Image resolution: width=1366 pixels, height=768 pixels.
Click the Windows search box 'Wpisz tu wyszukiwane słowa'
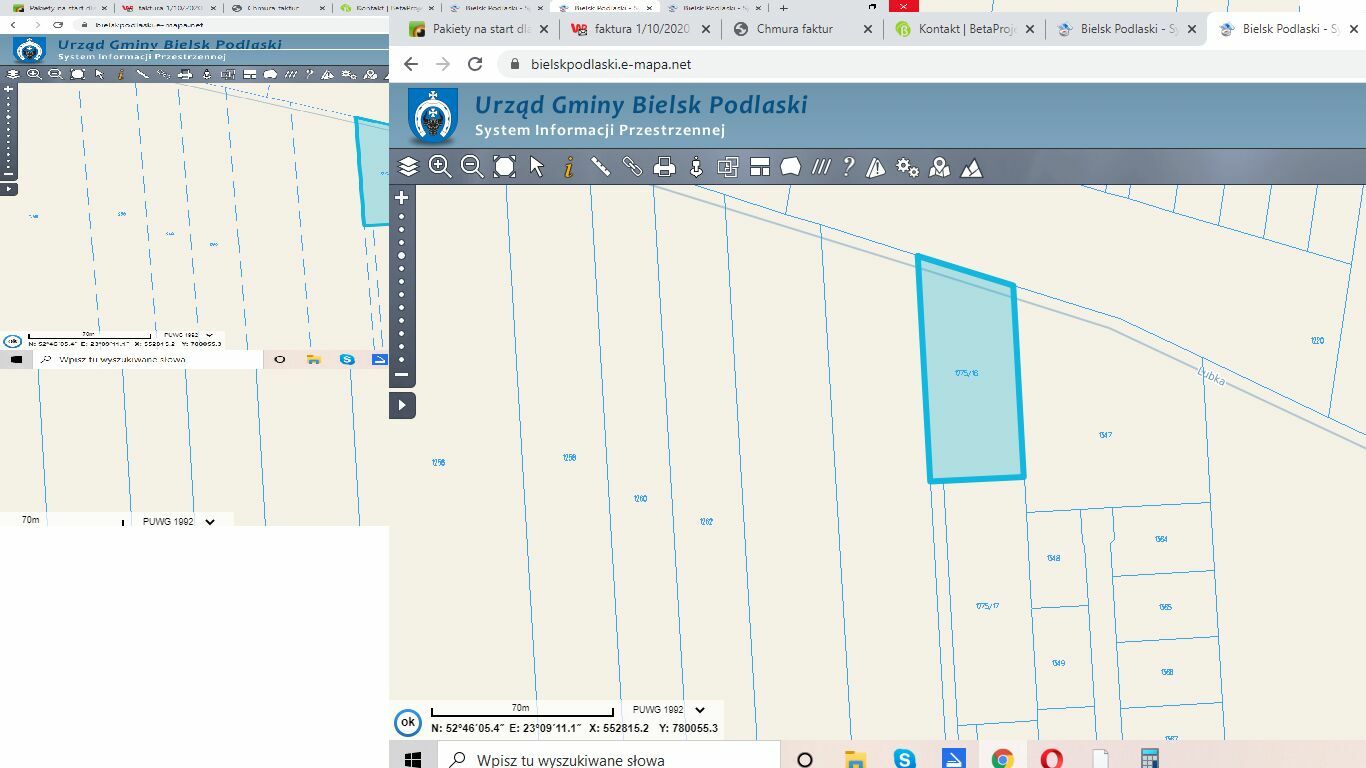(610, 760)
